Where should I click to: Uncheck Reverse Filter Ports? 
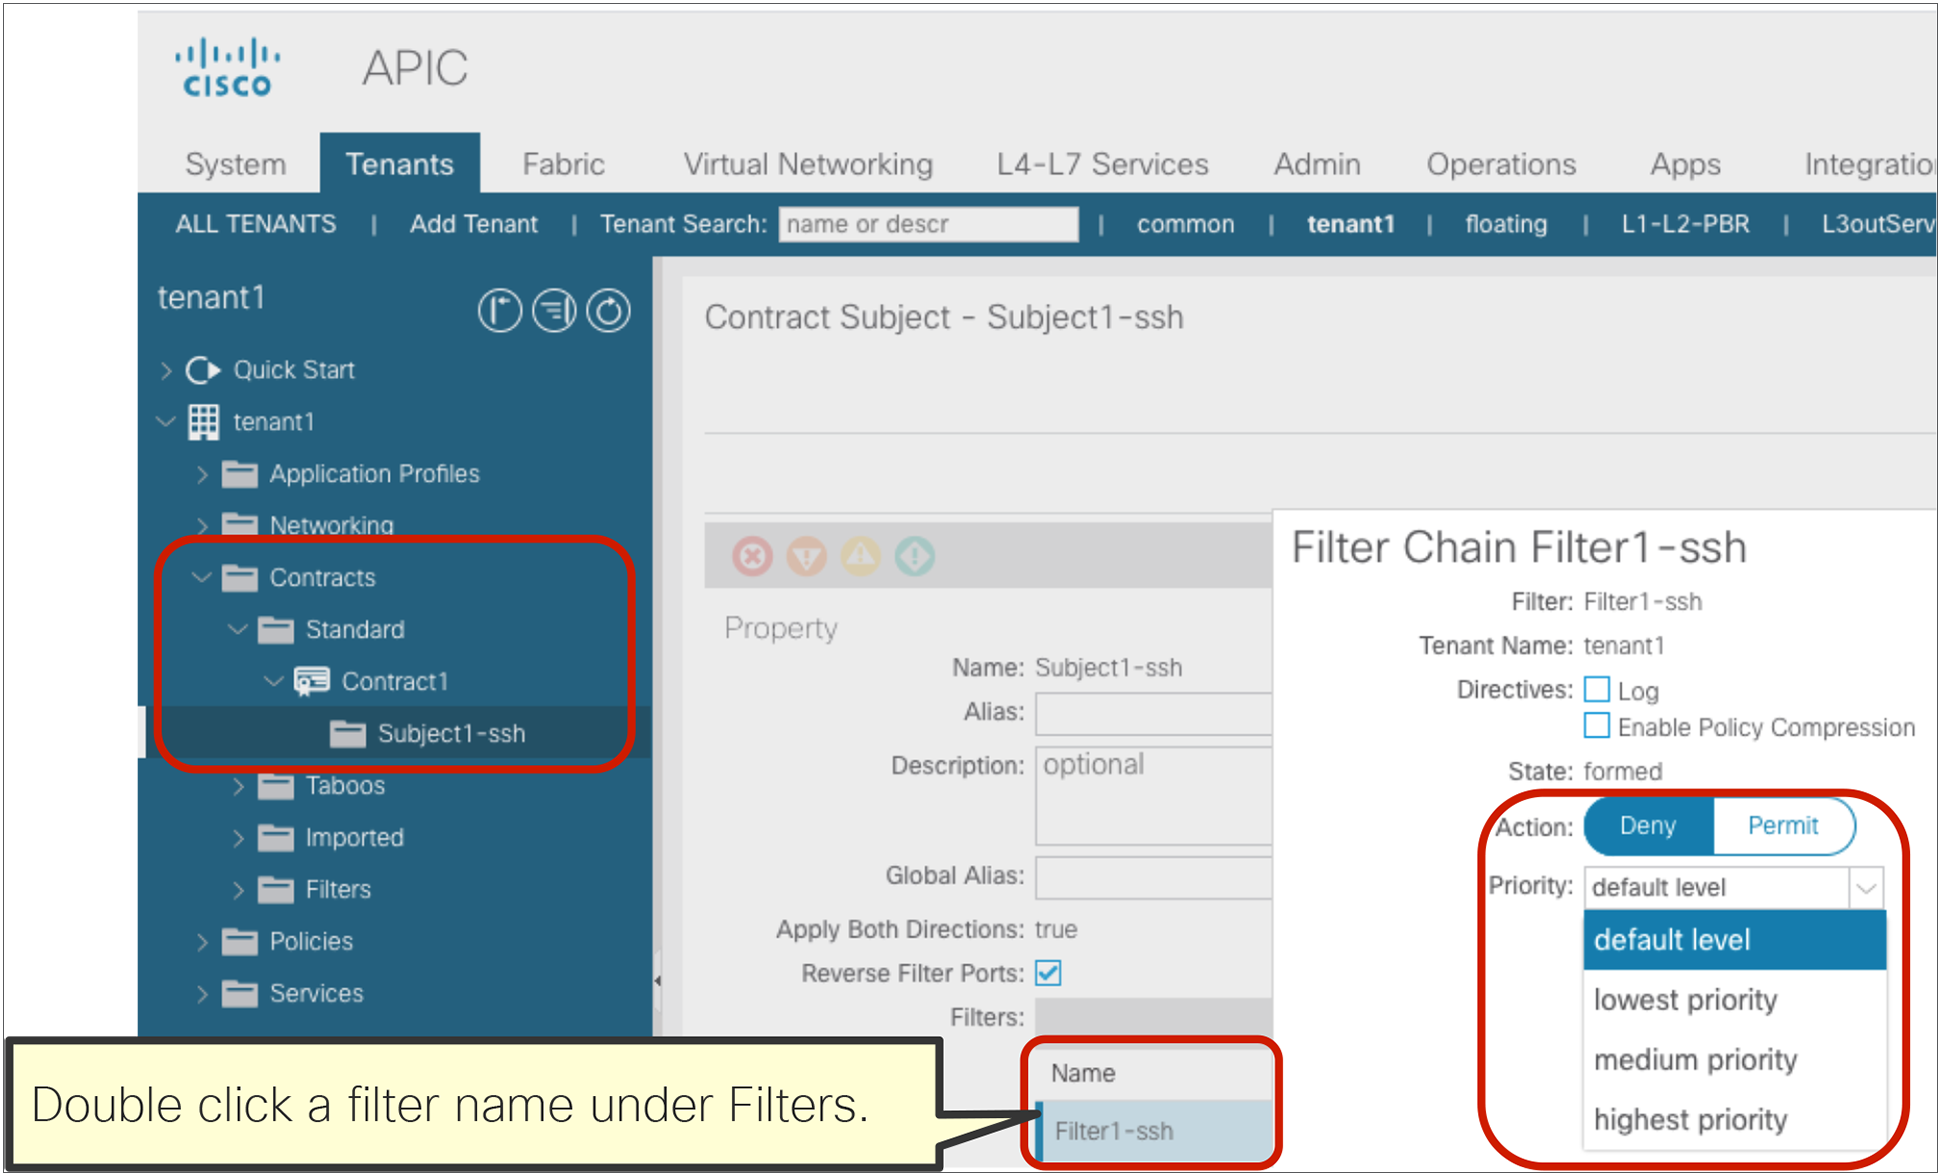coord(1048,973)
